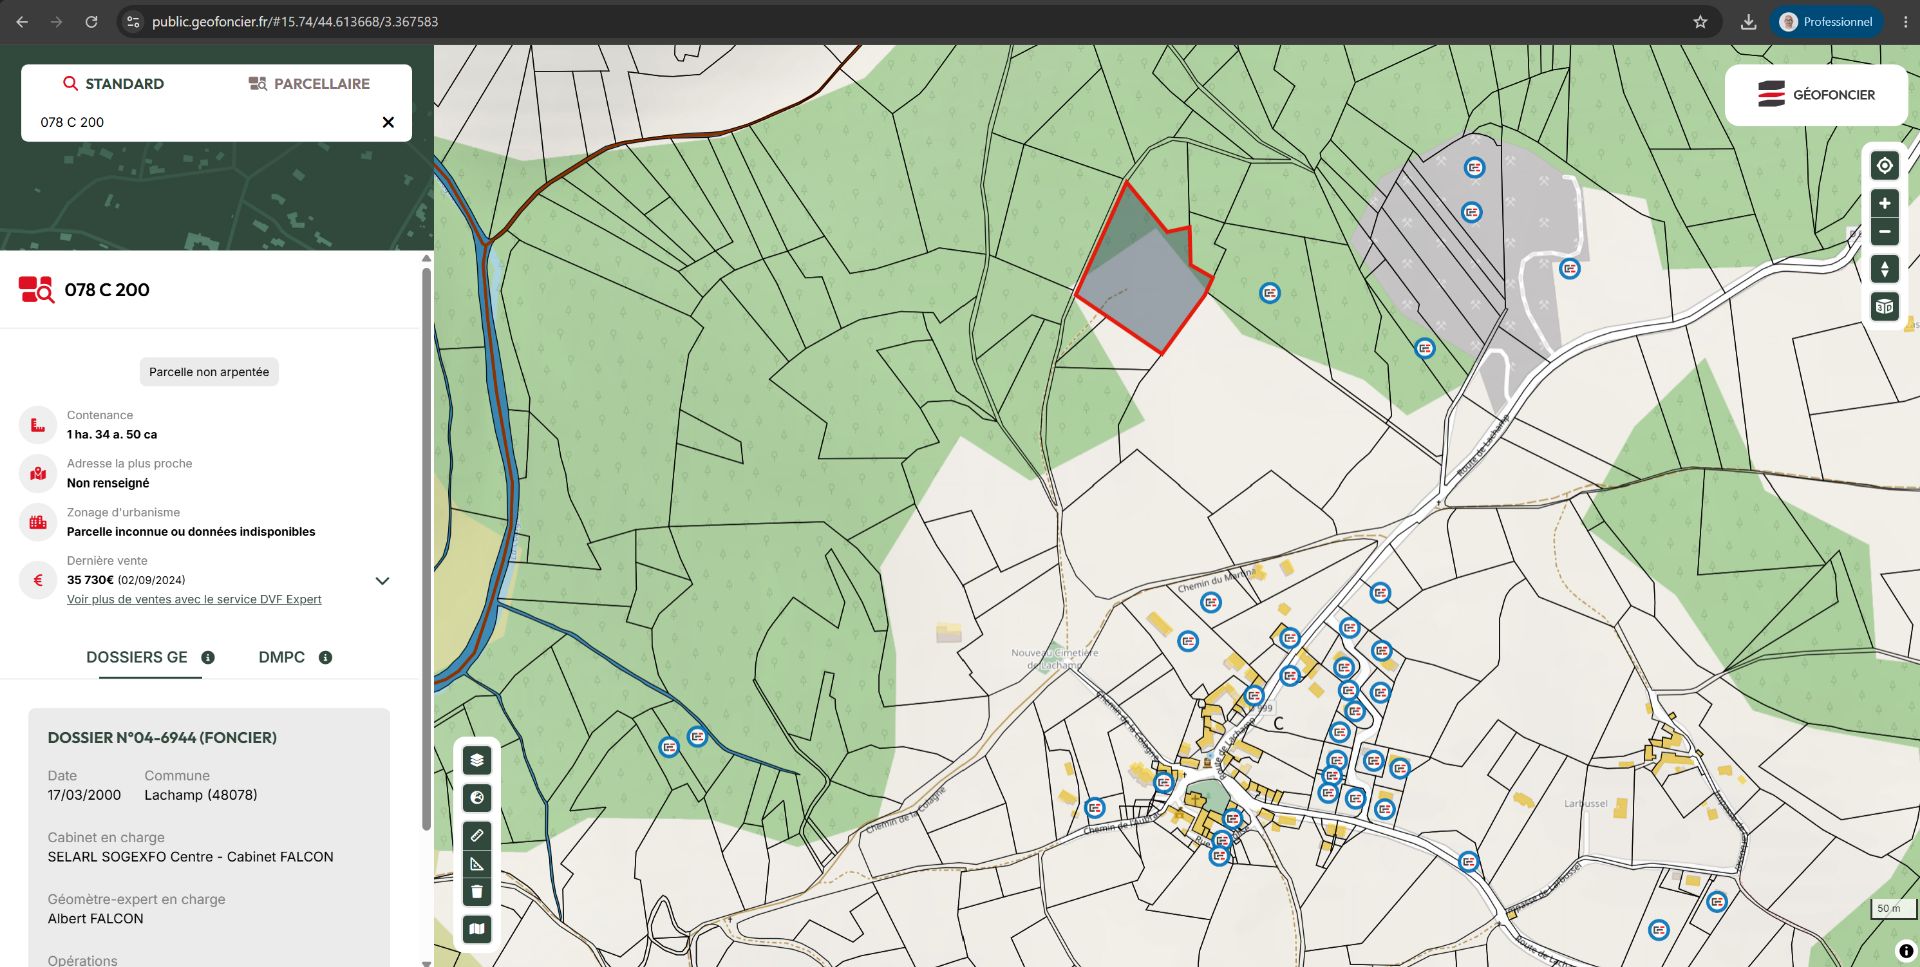Zoom out with the minus button

point(1884,232)
